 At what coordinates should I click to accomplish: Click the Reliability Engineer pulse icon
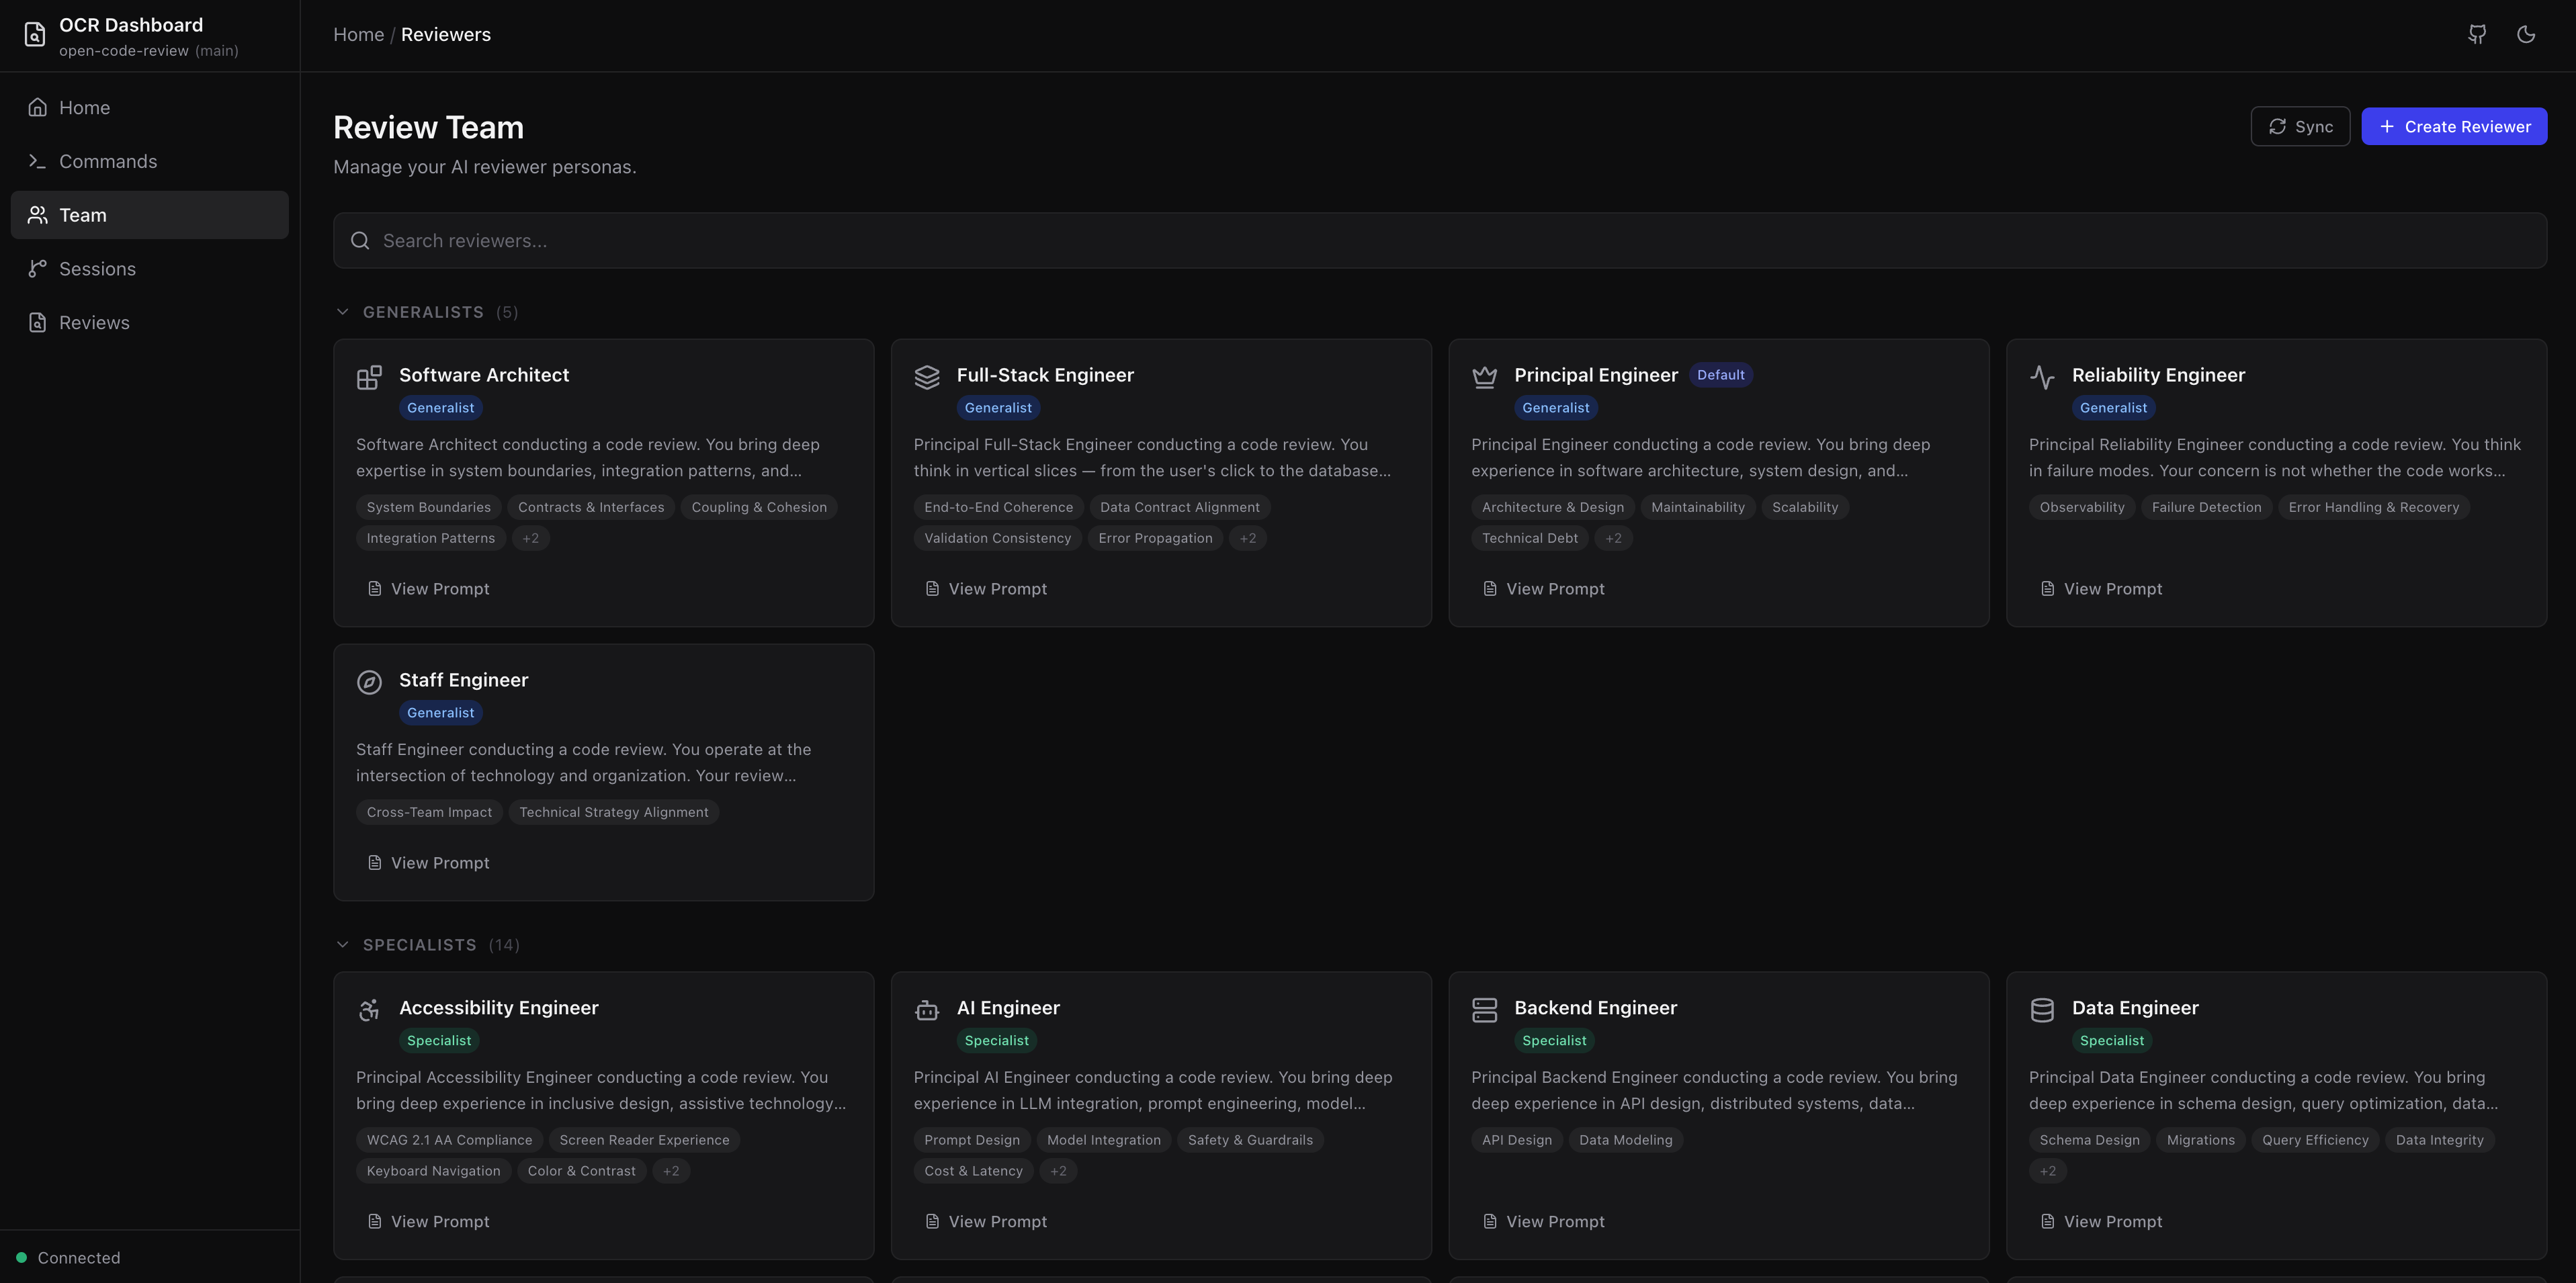tap(2042, 377)
